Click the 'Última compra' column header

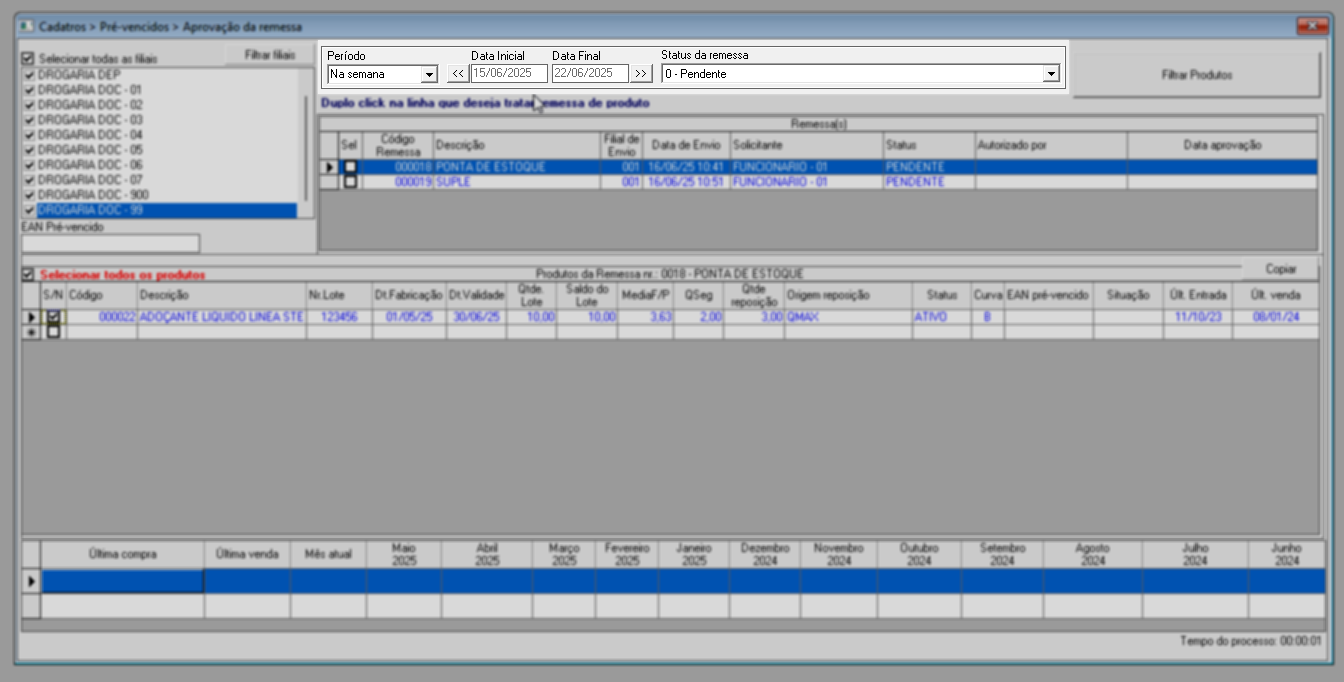coord(122,555)
